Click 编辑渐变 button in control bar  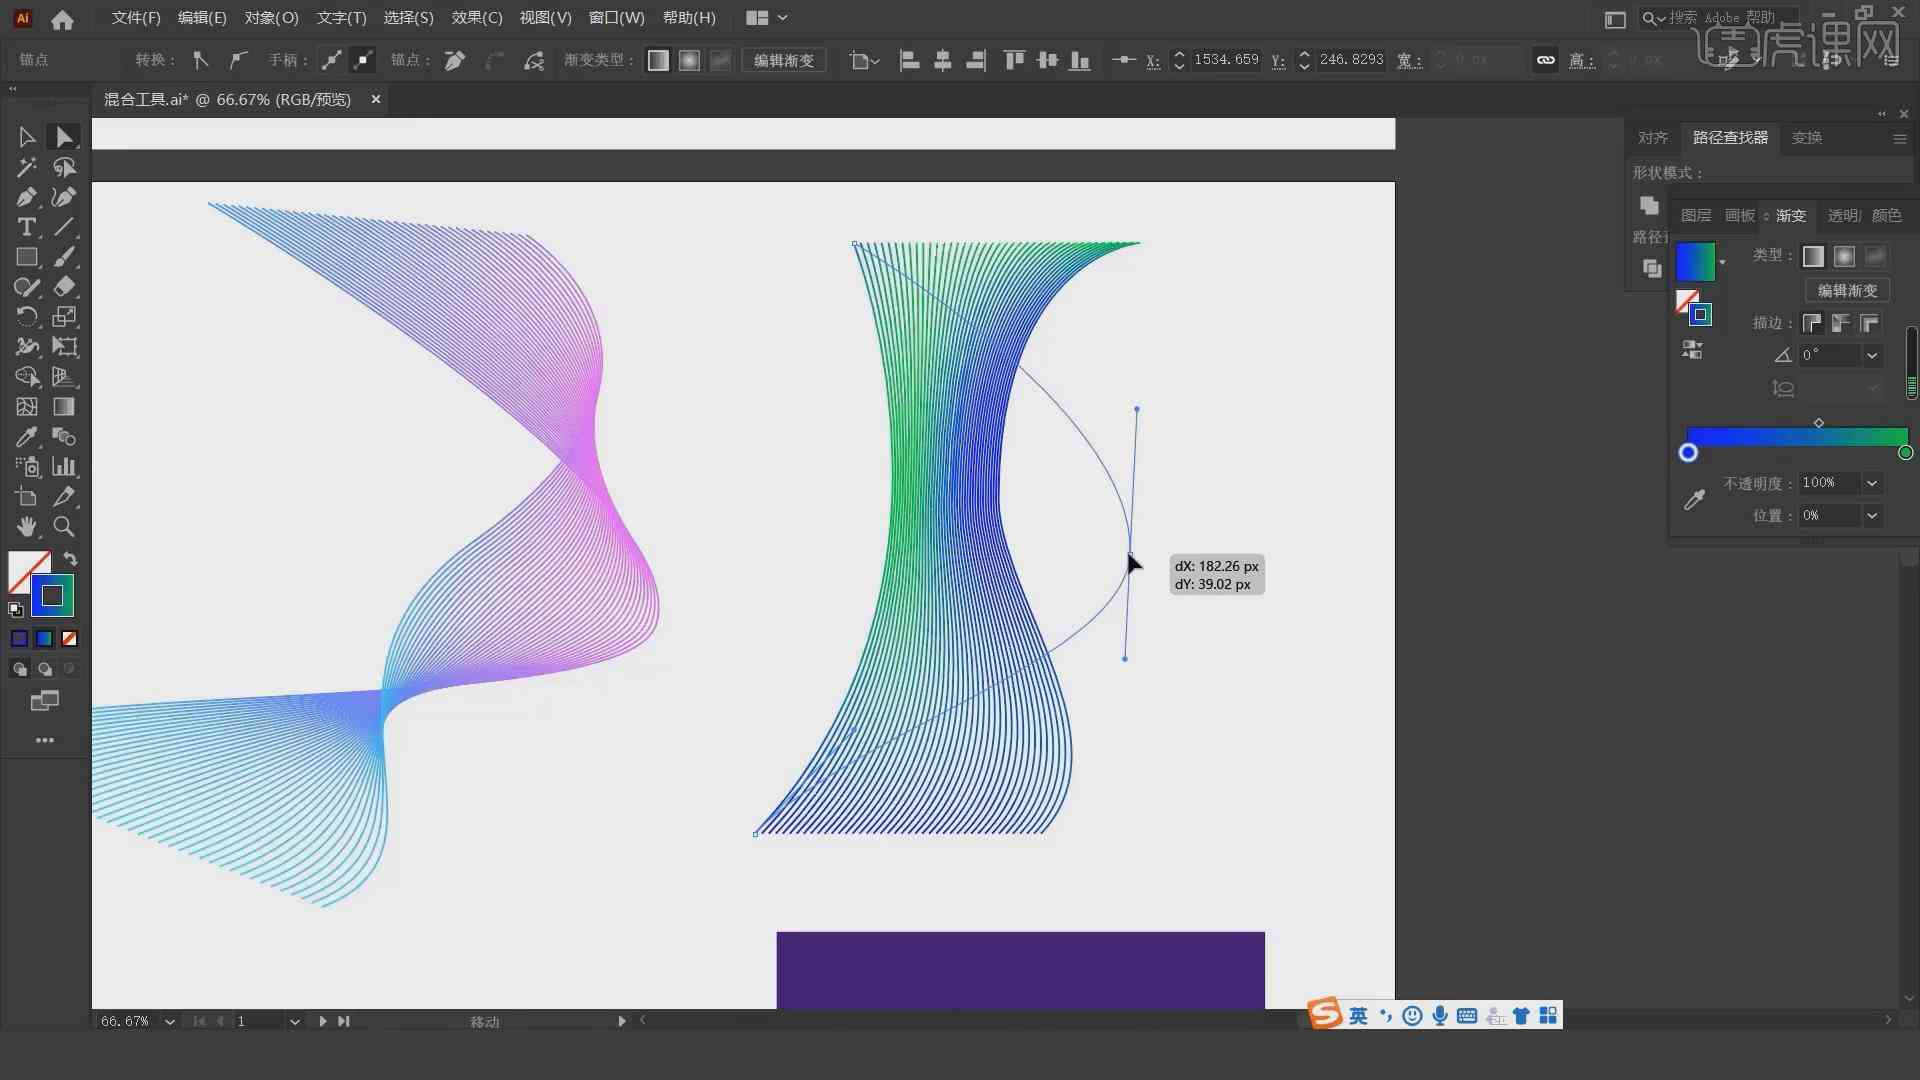(x=784, y=60)
